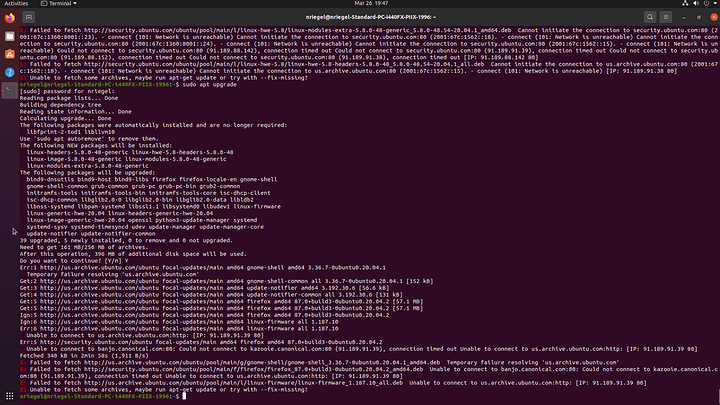Restore the terminal window size
Viewport: 720px width, 405px height.
(697, 18)
